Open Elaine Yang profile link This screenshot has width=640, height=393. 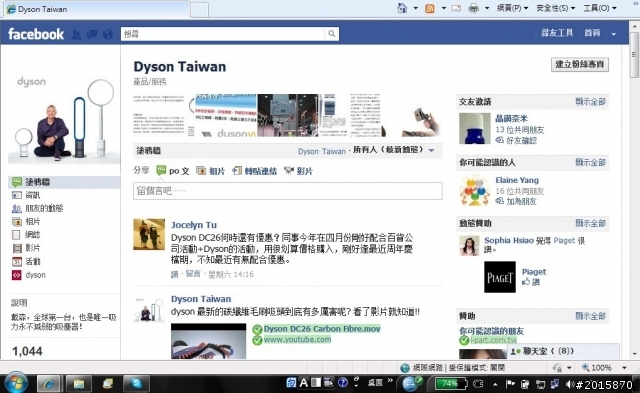pyautogui.click(x=517, y=180)
